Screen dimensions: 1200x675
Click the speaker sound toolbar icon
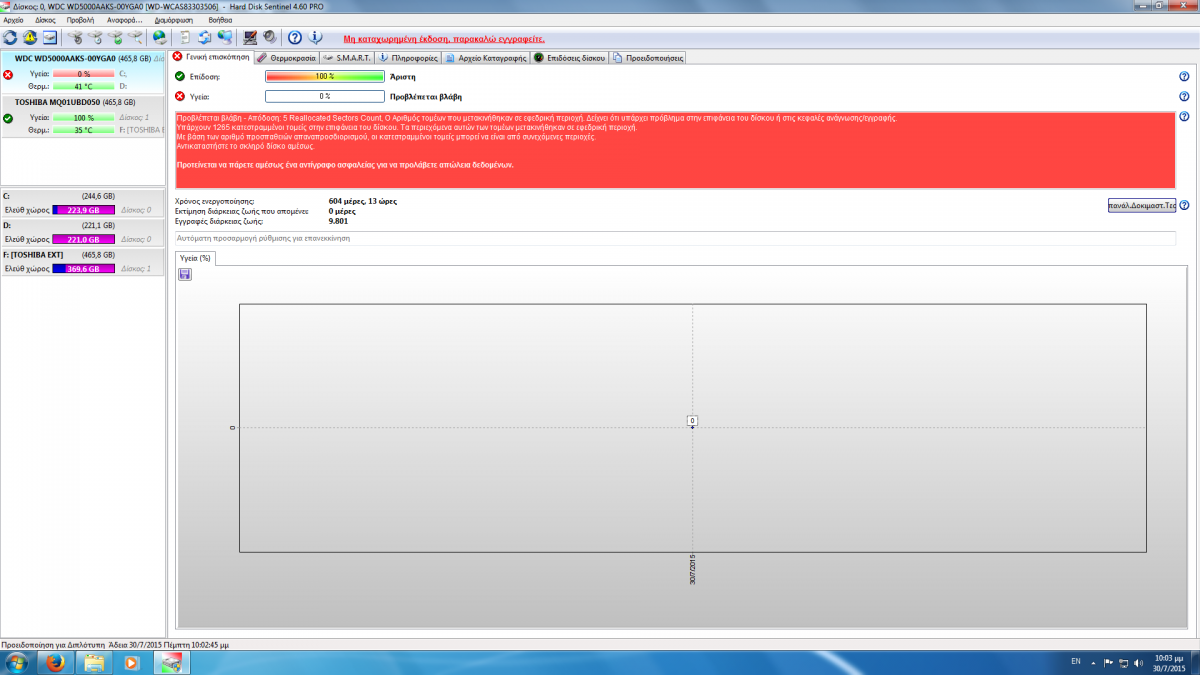click(x=270, y=38)
